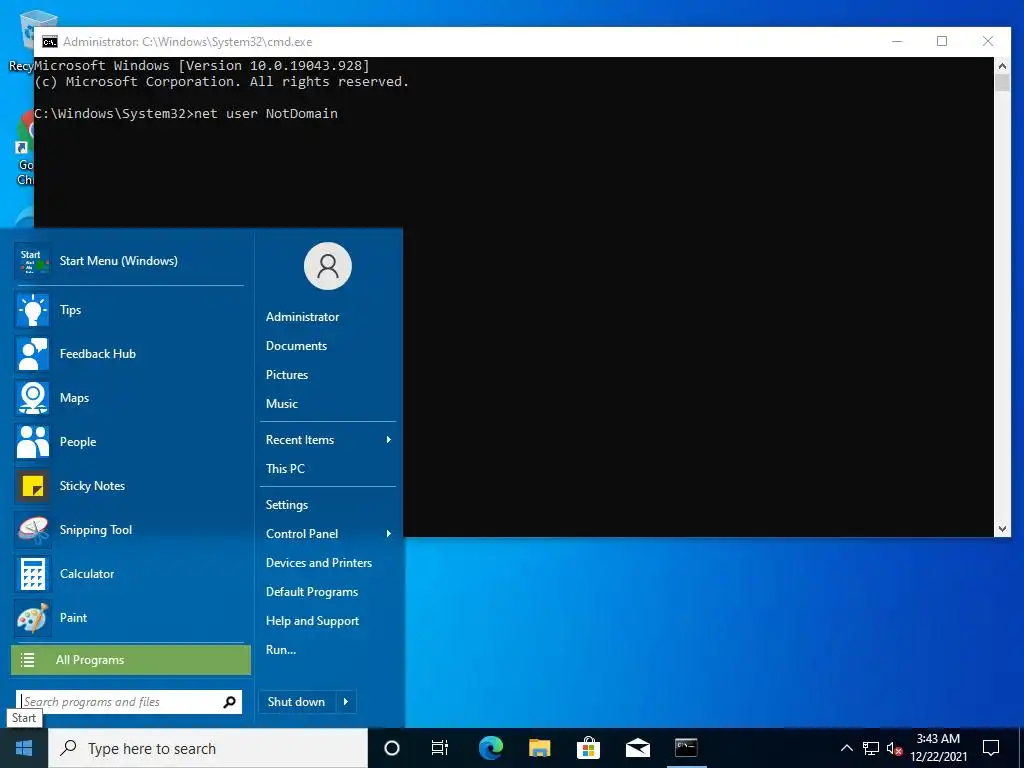Image resolution: width=1024 pixels, height=768 pixels.
Task: Expand All Programs list
Action: tap(131, 660)
